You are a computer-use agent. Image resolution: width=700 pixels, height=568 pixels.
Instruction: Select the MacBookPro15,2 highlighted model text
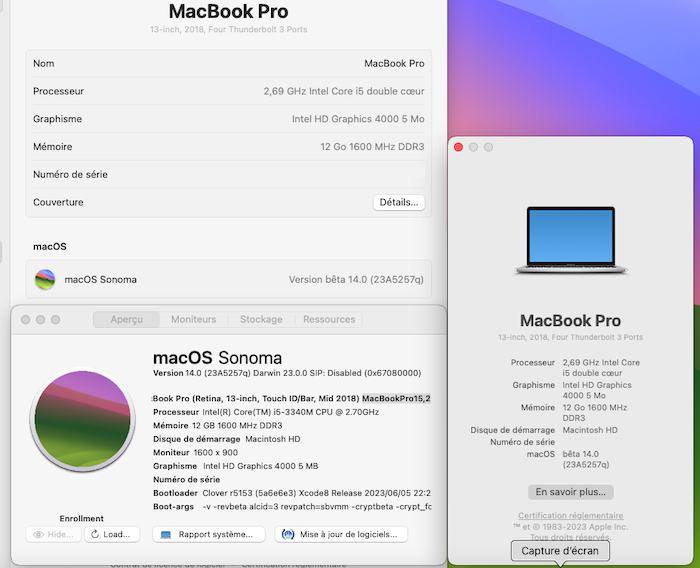[396, 398]
